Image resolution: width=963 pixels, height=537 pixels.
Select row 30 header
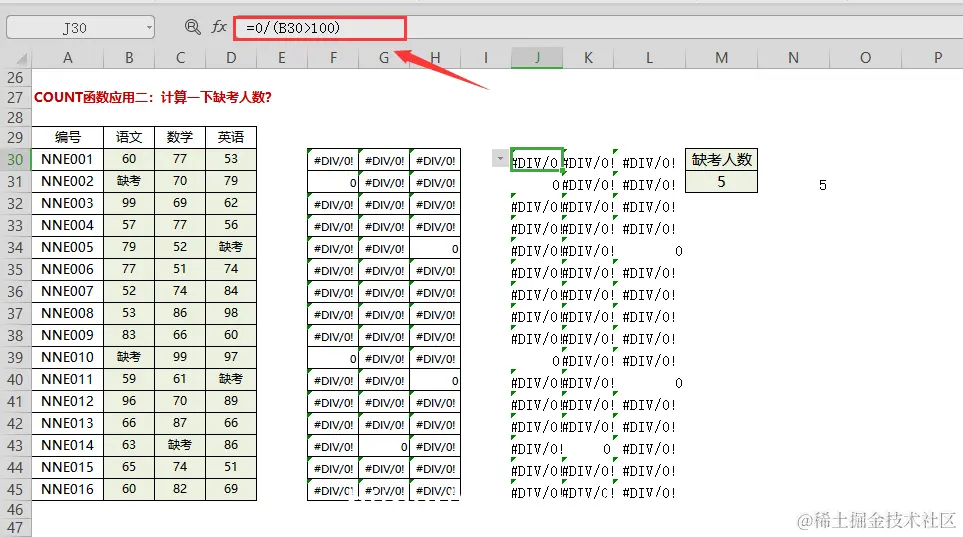coord(15,160)
